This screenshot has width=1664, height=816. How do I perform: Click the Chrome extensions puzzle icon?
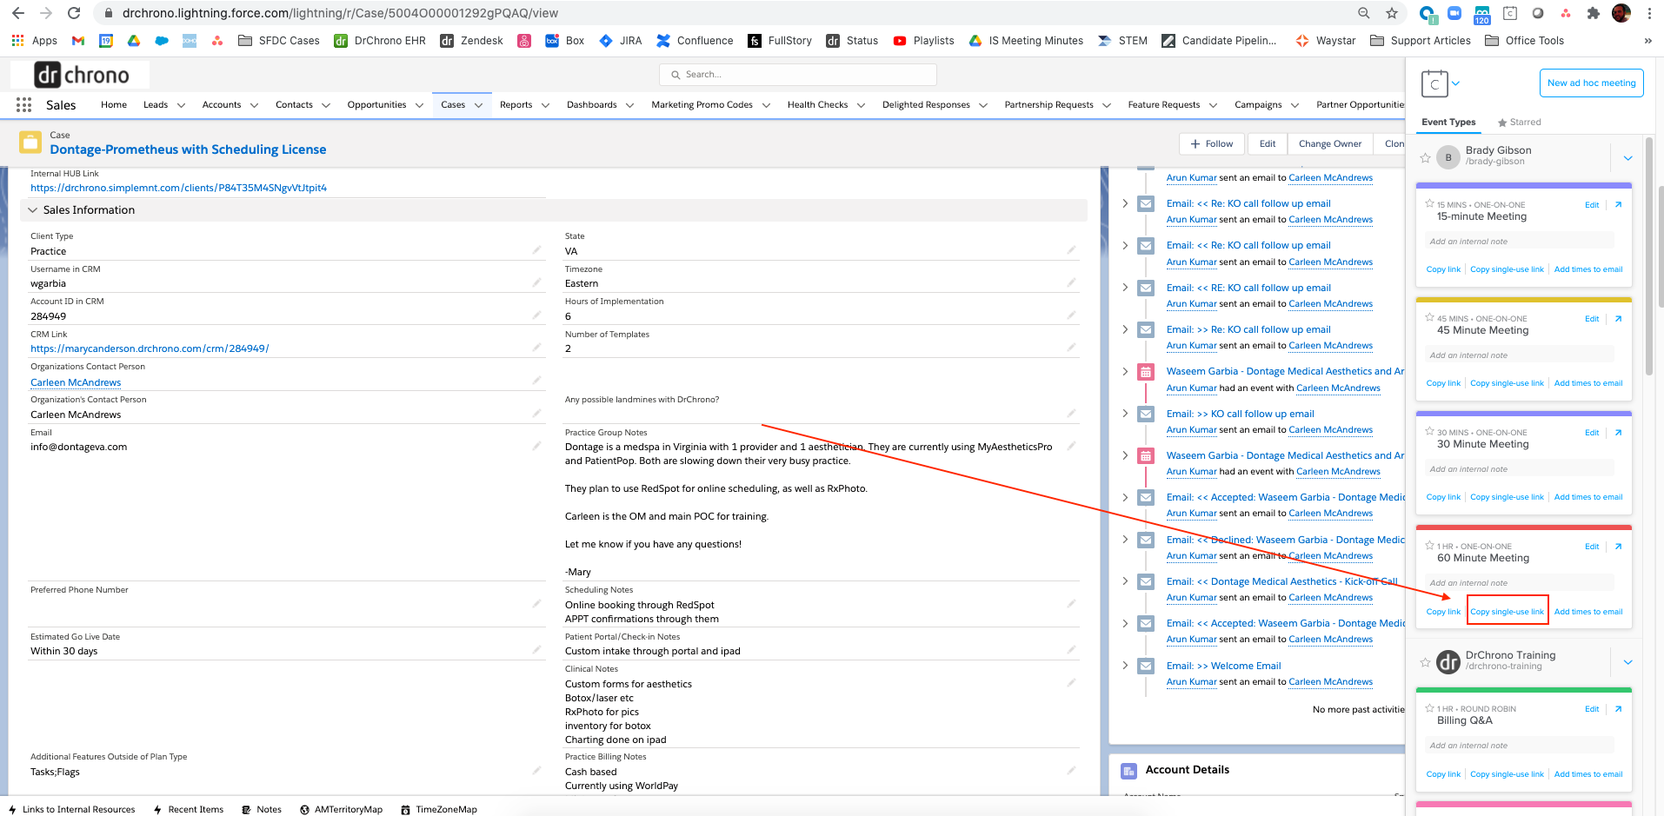tap(1593, 13)
